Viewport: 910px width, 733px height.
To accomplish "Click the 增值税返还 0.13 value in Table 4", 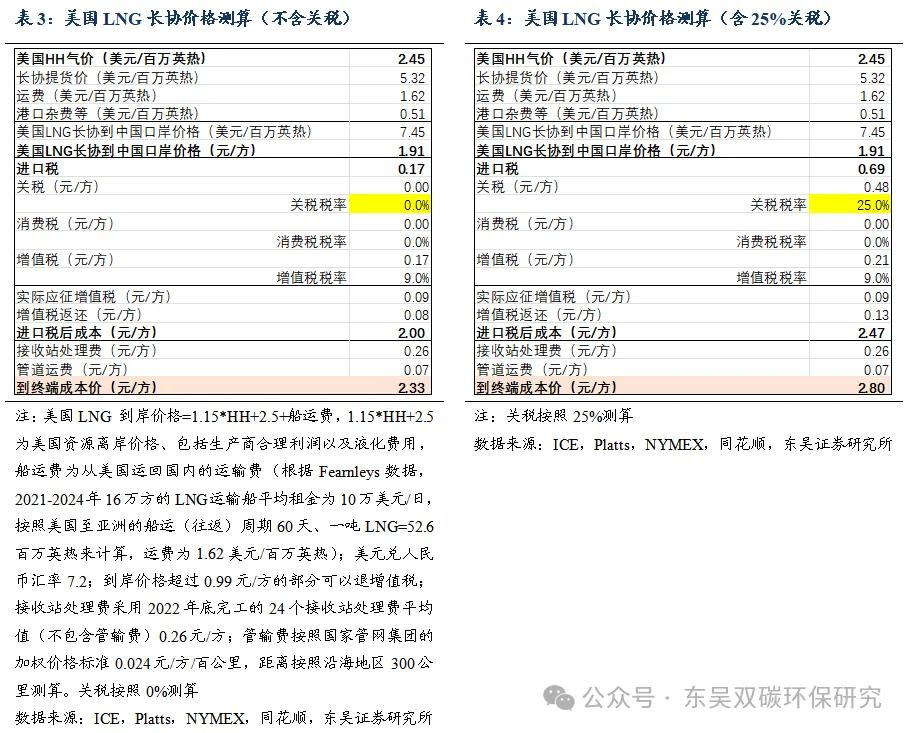I will click(x=876, y=315).
